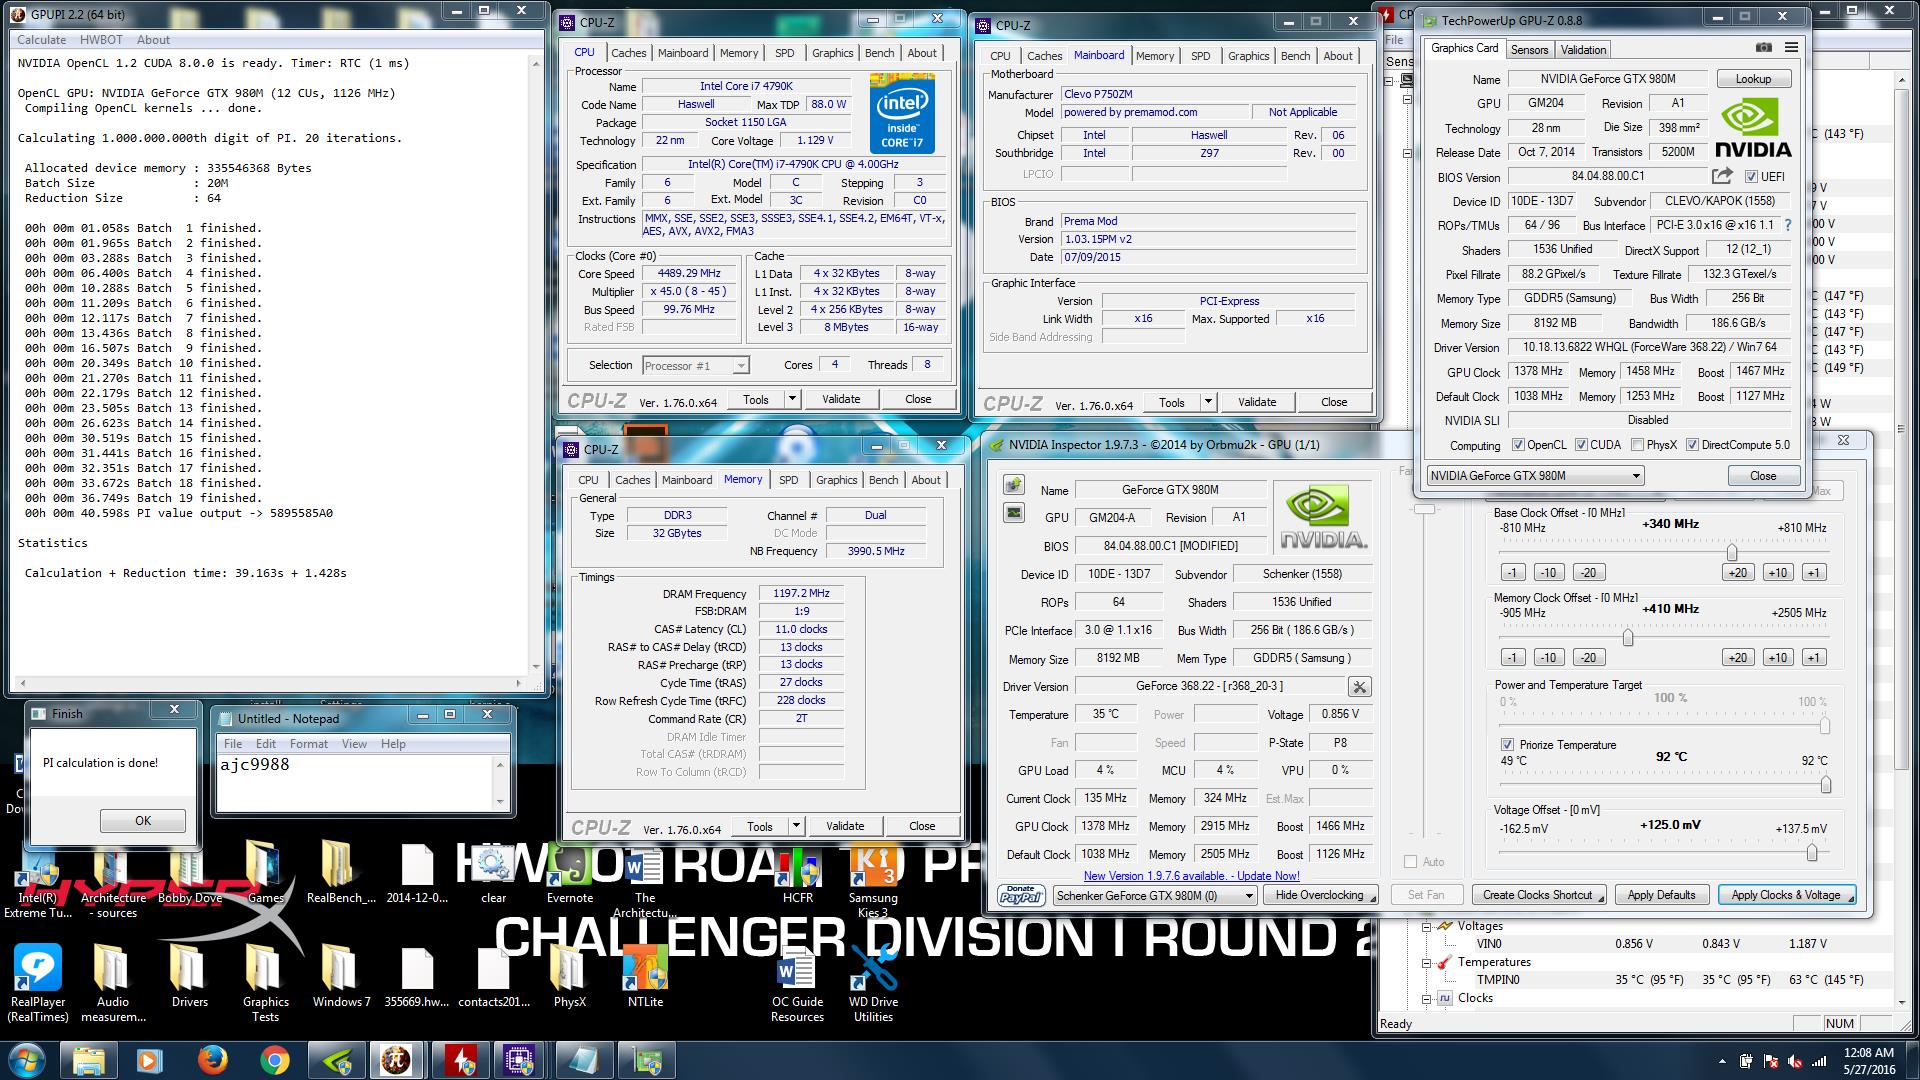Image resolution: width=1920 pixels, height=1080 pixels.
Task: Toggle the OpenCL checkbox in GPU-Z
Action: (1519, 445)
